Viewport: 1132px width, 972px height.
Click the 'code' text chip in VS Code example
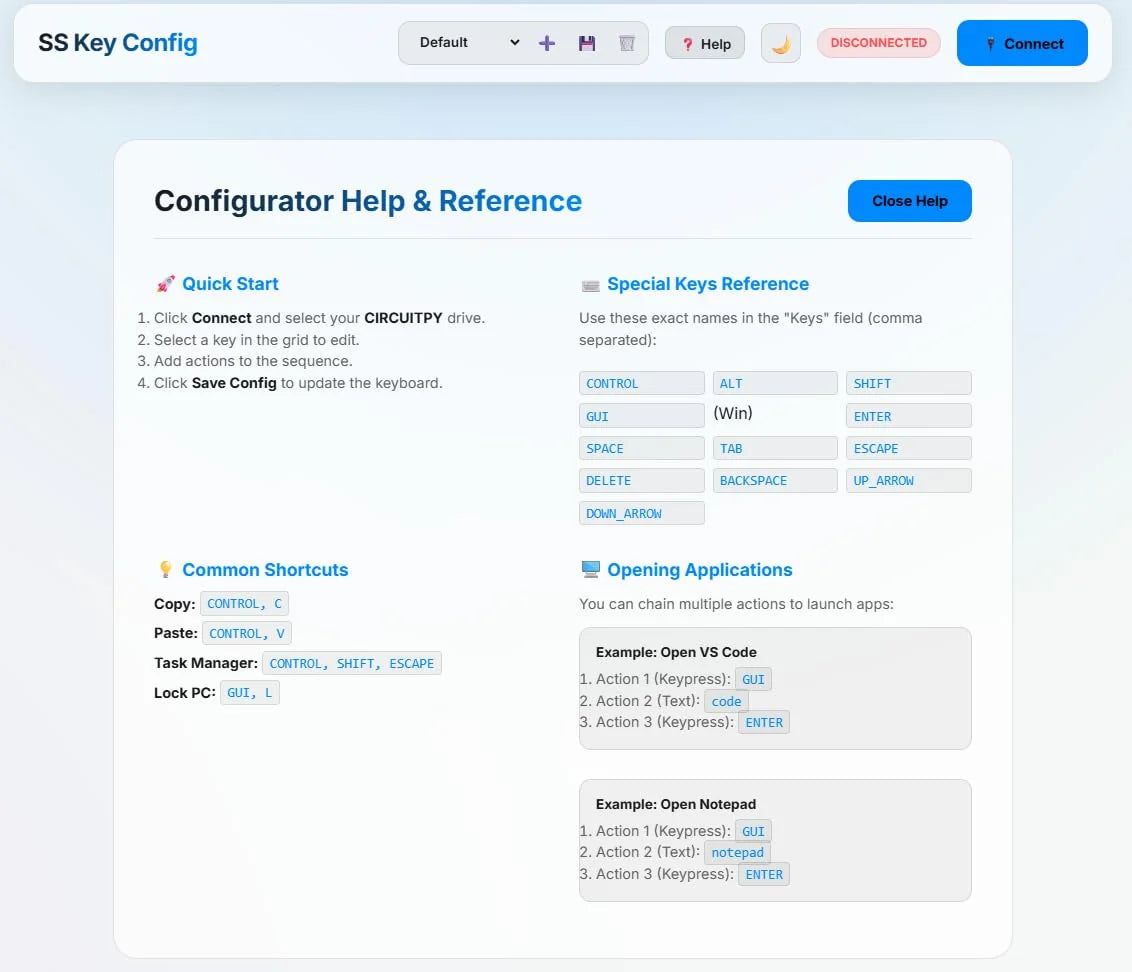click(x=726, y=701)
